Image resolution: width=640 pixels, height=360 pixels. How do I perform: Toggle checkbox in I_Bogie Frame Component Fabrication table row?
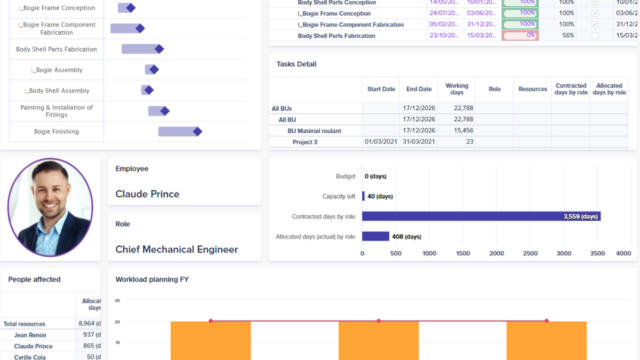pos(595,24)
